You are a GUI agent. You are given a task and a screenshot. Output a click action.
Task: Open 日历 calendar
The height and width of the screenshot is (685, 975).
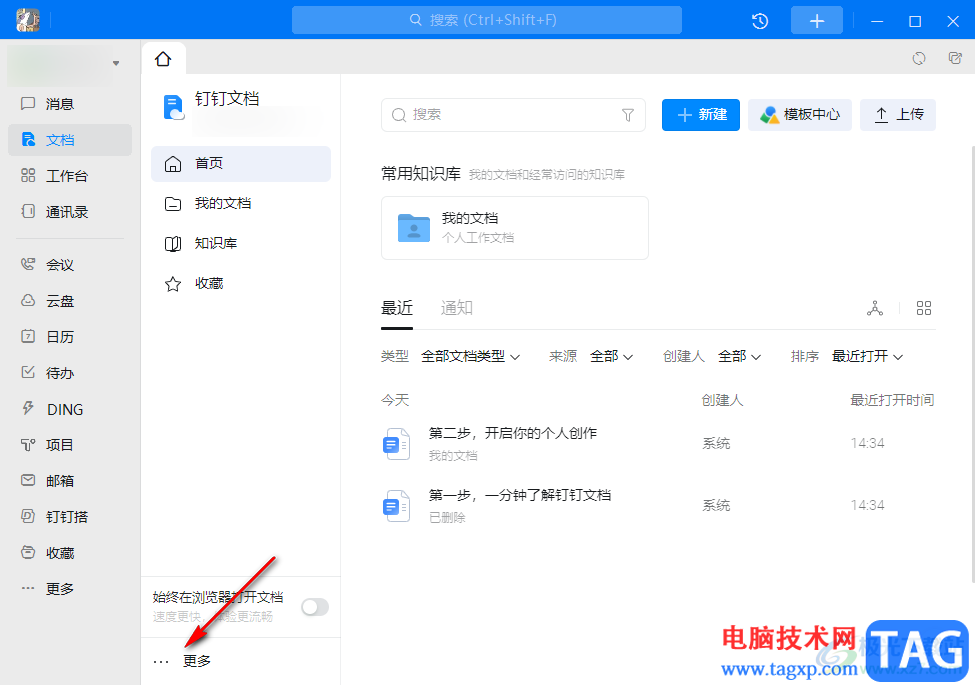point(70,337)
